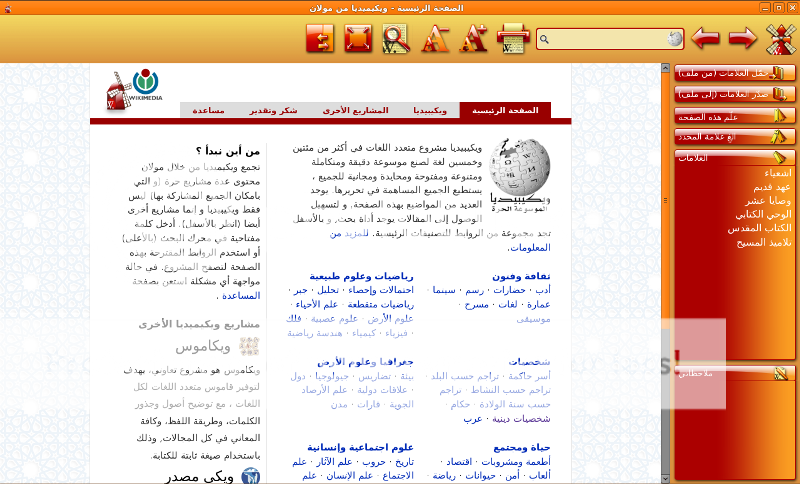
Task: Click the Wiktionary tile icon beside ويكاموس
Action: [x=249, y=347]
